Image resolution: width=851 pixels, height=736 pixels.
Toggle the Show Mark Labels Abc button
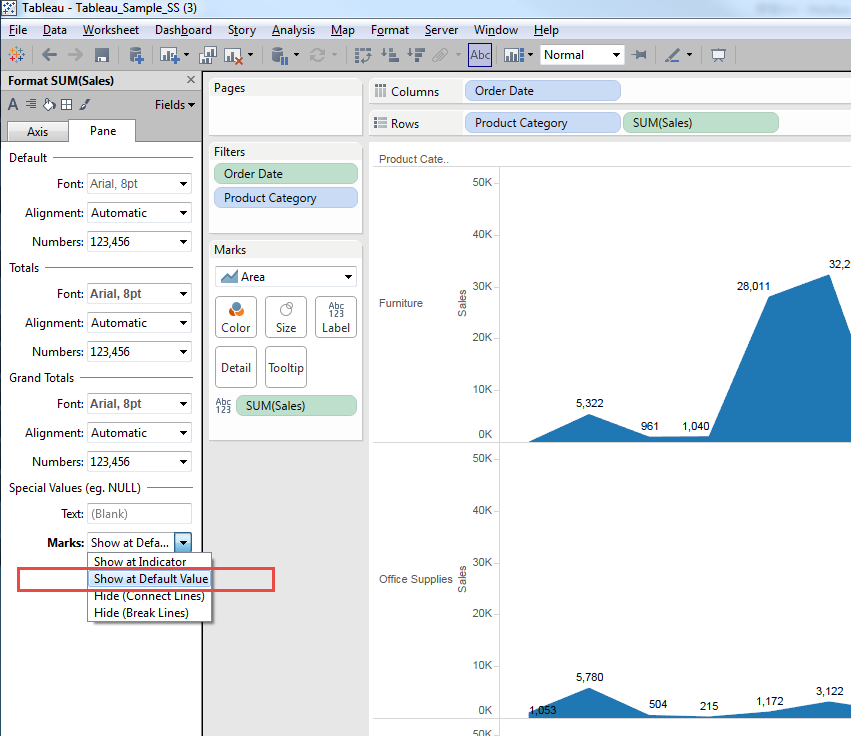coord(480,55)
